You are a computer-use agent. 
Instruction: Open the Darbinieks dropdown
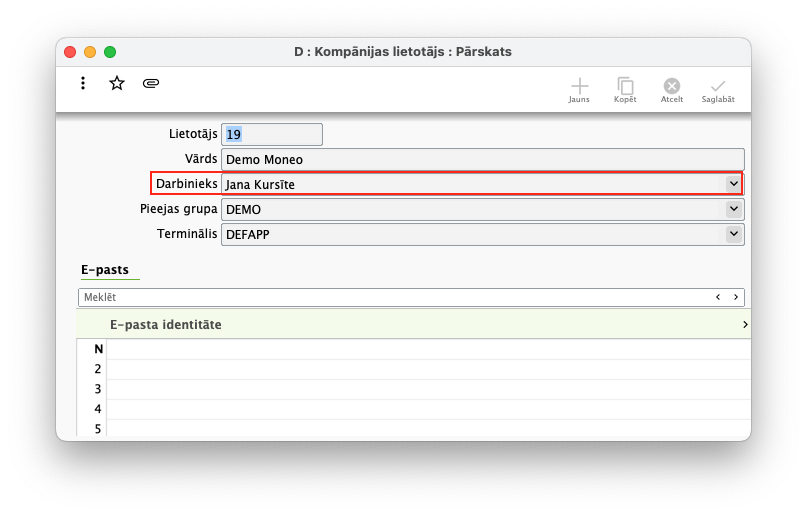[734, 184]
